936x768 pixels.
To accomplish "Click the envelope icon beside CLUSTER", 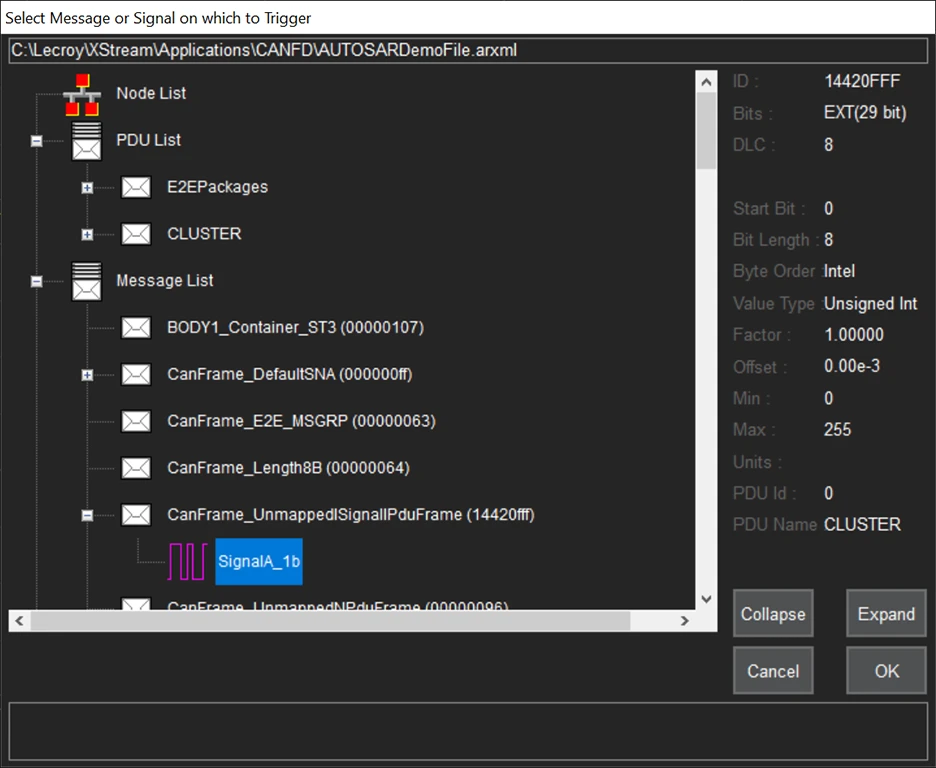I will 136,234.
